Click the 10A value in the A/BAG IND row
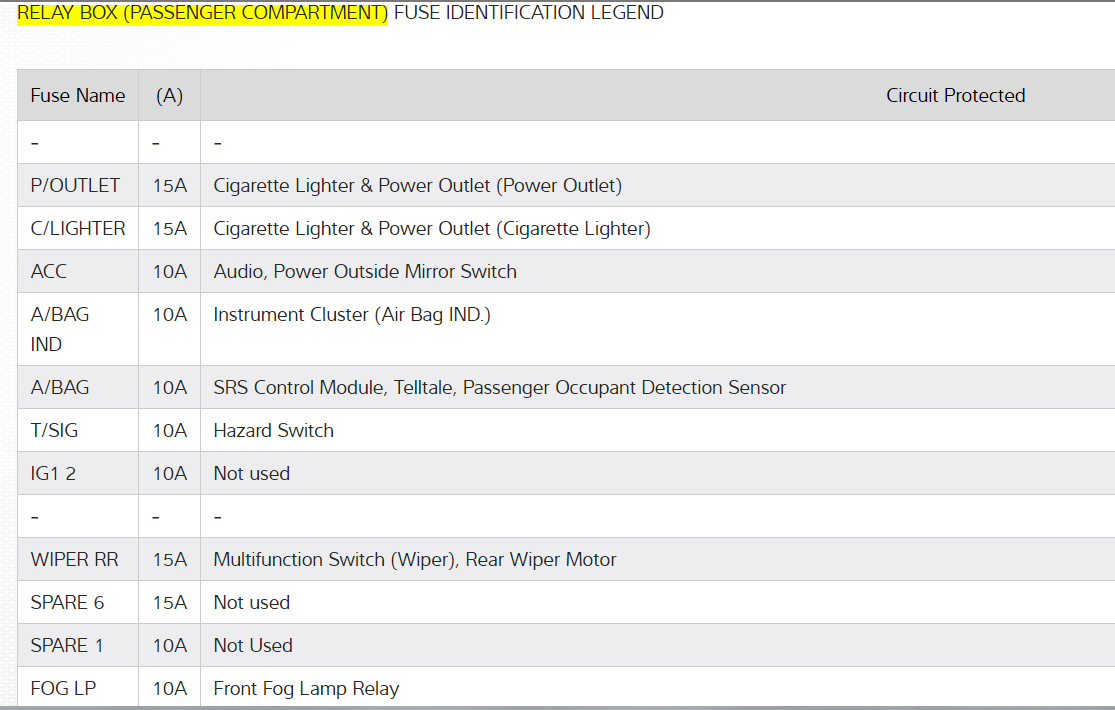 point(170,314)
